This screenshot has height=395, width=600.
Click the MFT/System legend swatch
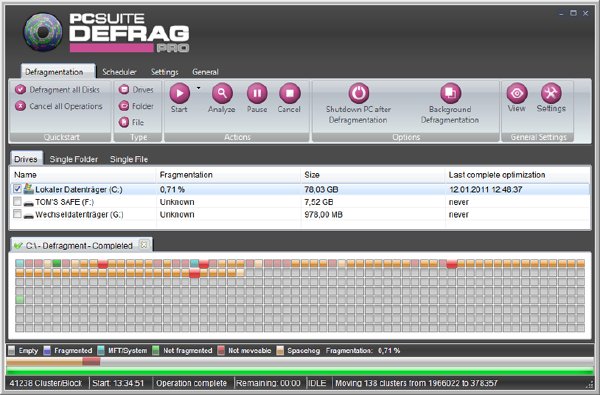coord(101,350)
